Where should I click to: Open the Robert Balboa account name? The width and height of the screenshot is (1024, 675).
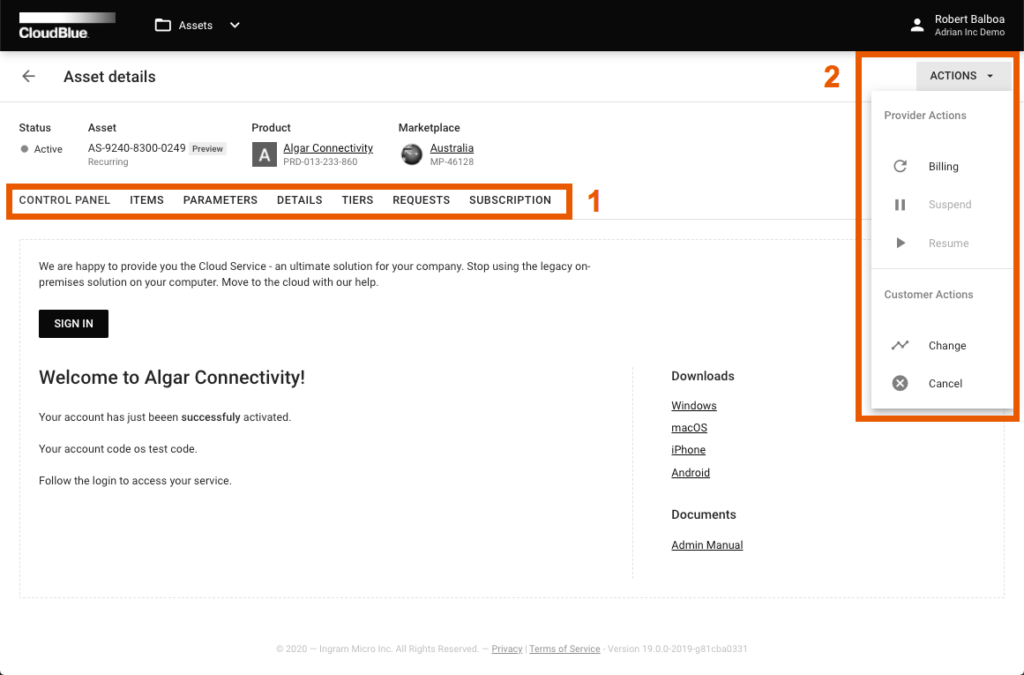click(x=969, y=19)
